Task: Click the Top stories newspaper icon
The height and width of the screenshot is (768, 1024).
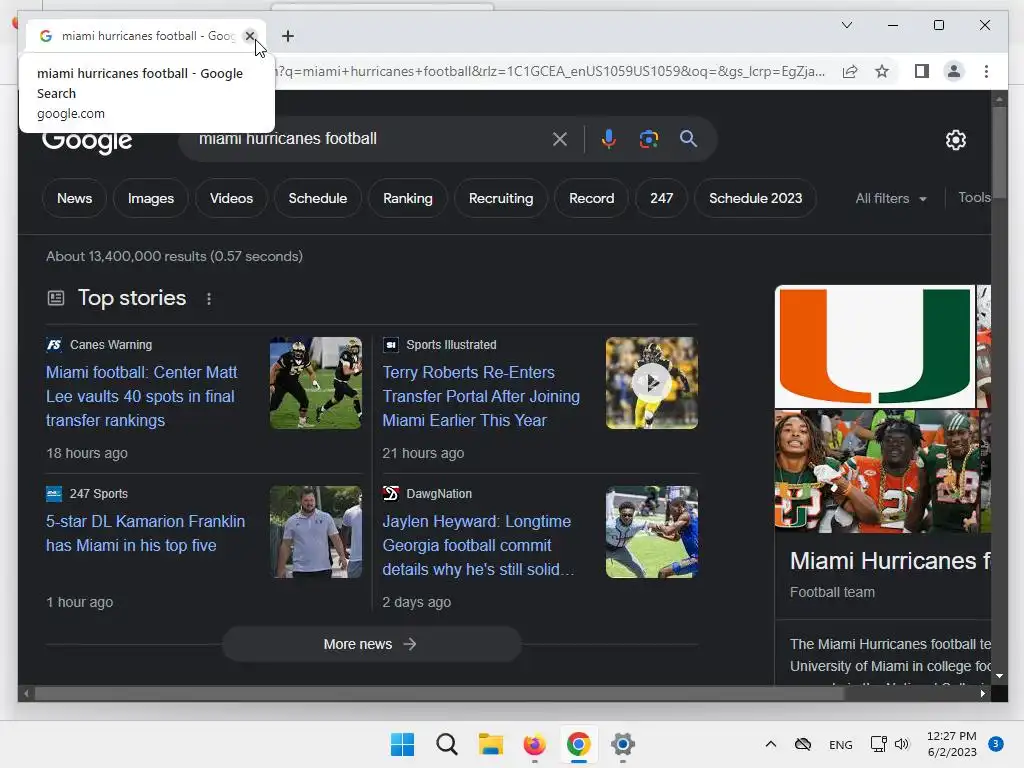Action: 56,298
